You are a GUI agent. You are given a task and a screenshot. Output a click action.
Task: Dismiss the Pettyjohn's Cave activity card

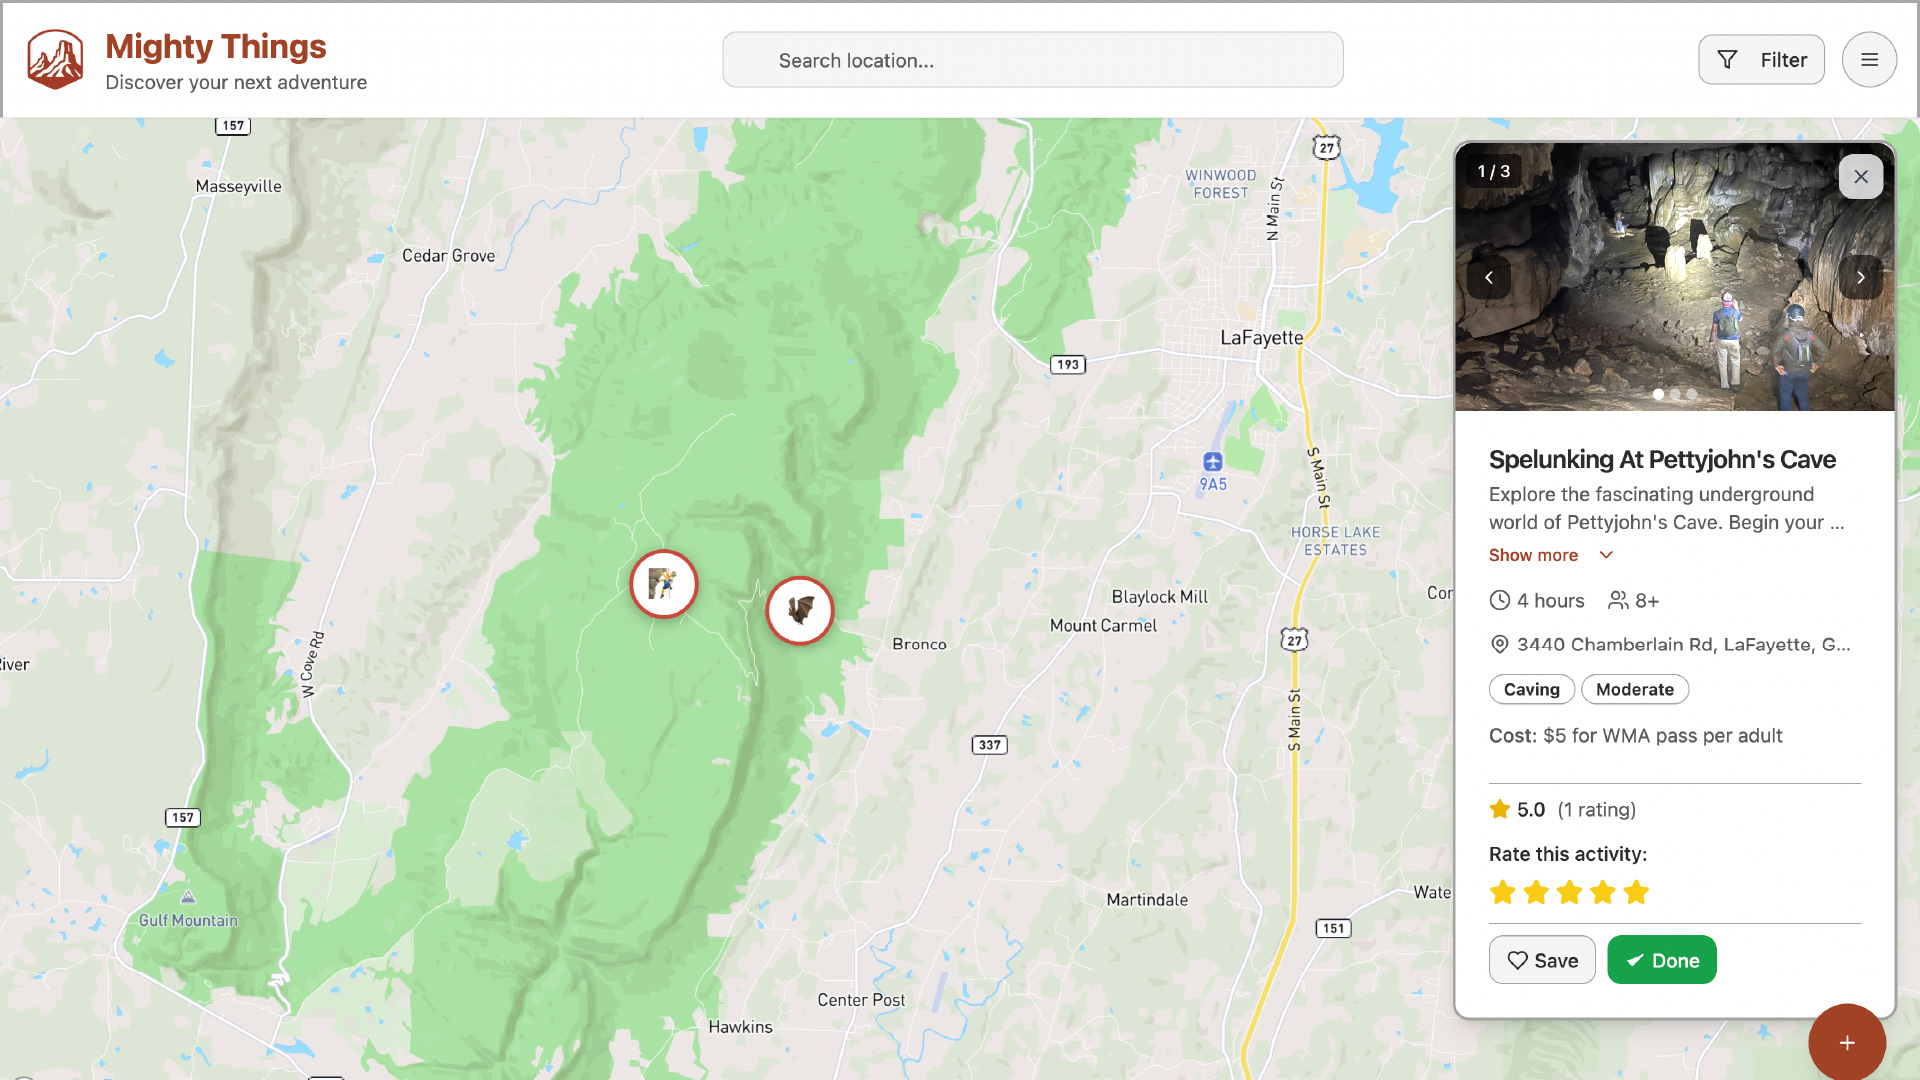pos(1861,176)
